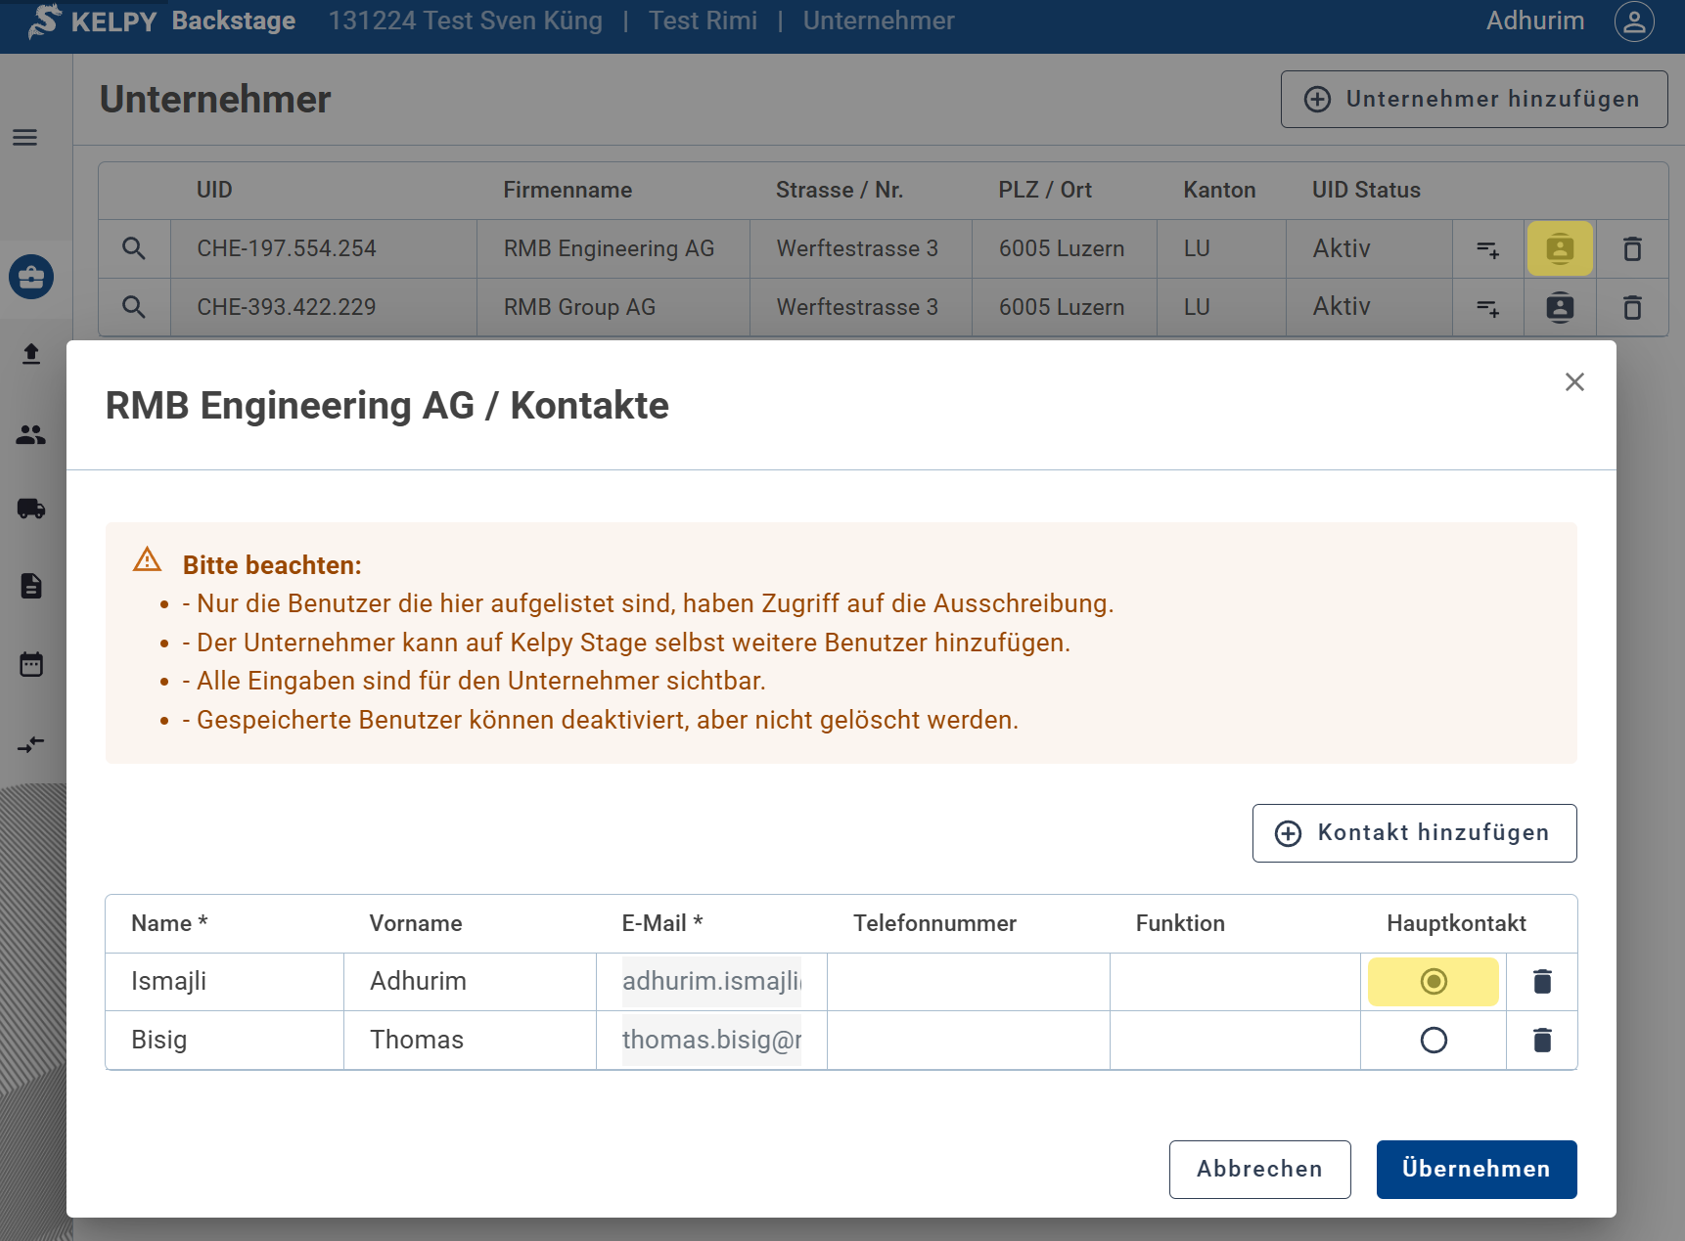Open the document icon in sidebar
Image resolution: width=1685 pixels, height=1241 pixels.
[31, 586]
